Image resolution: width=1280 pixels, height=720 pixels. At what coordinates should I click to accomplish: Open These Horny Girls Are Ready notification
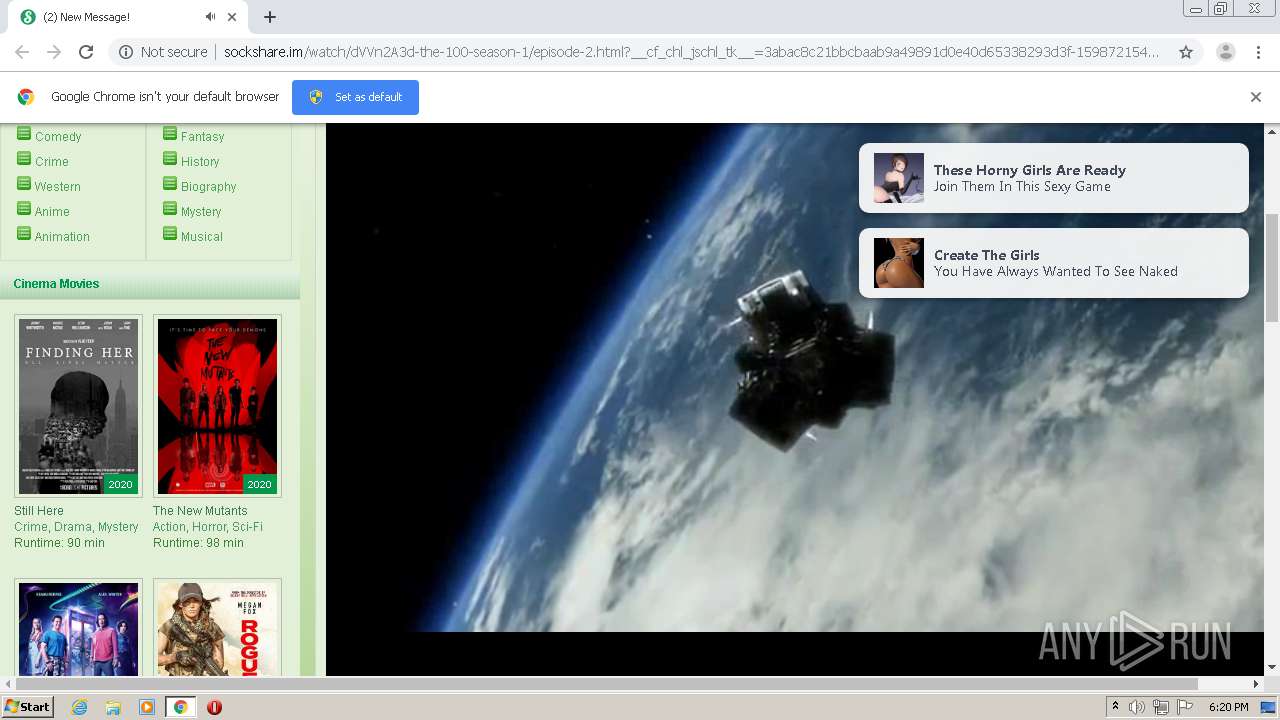point(1054,178)
